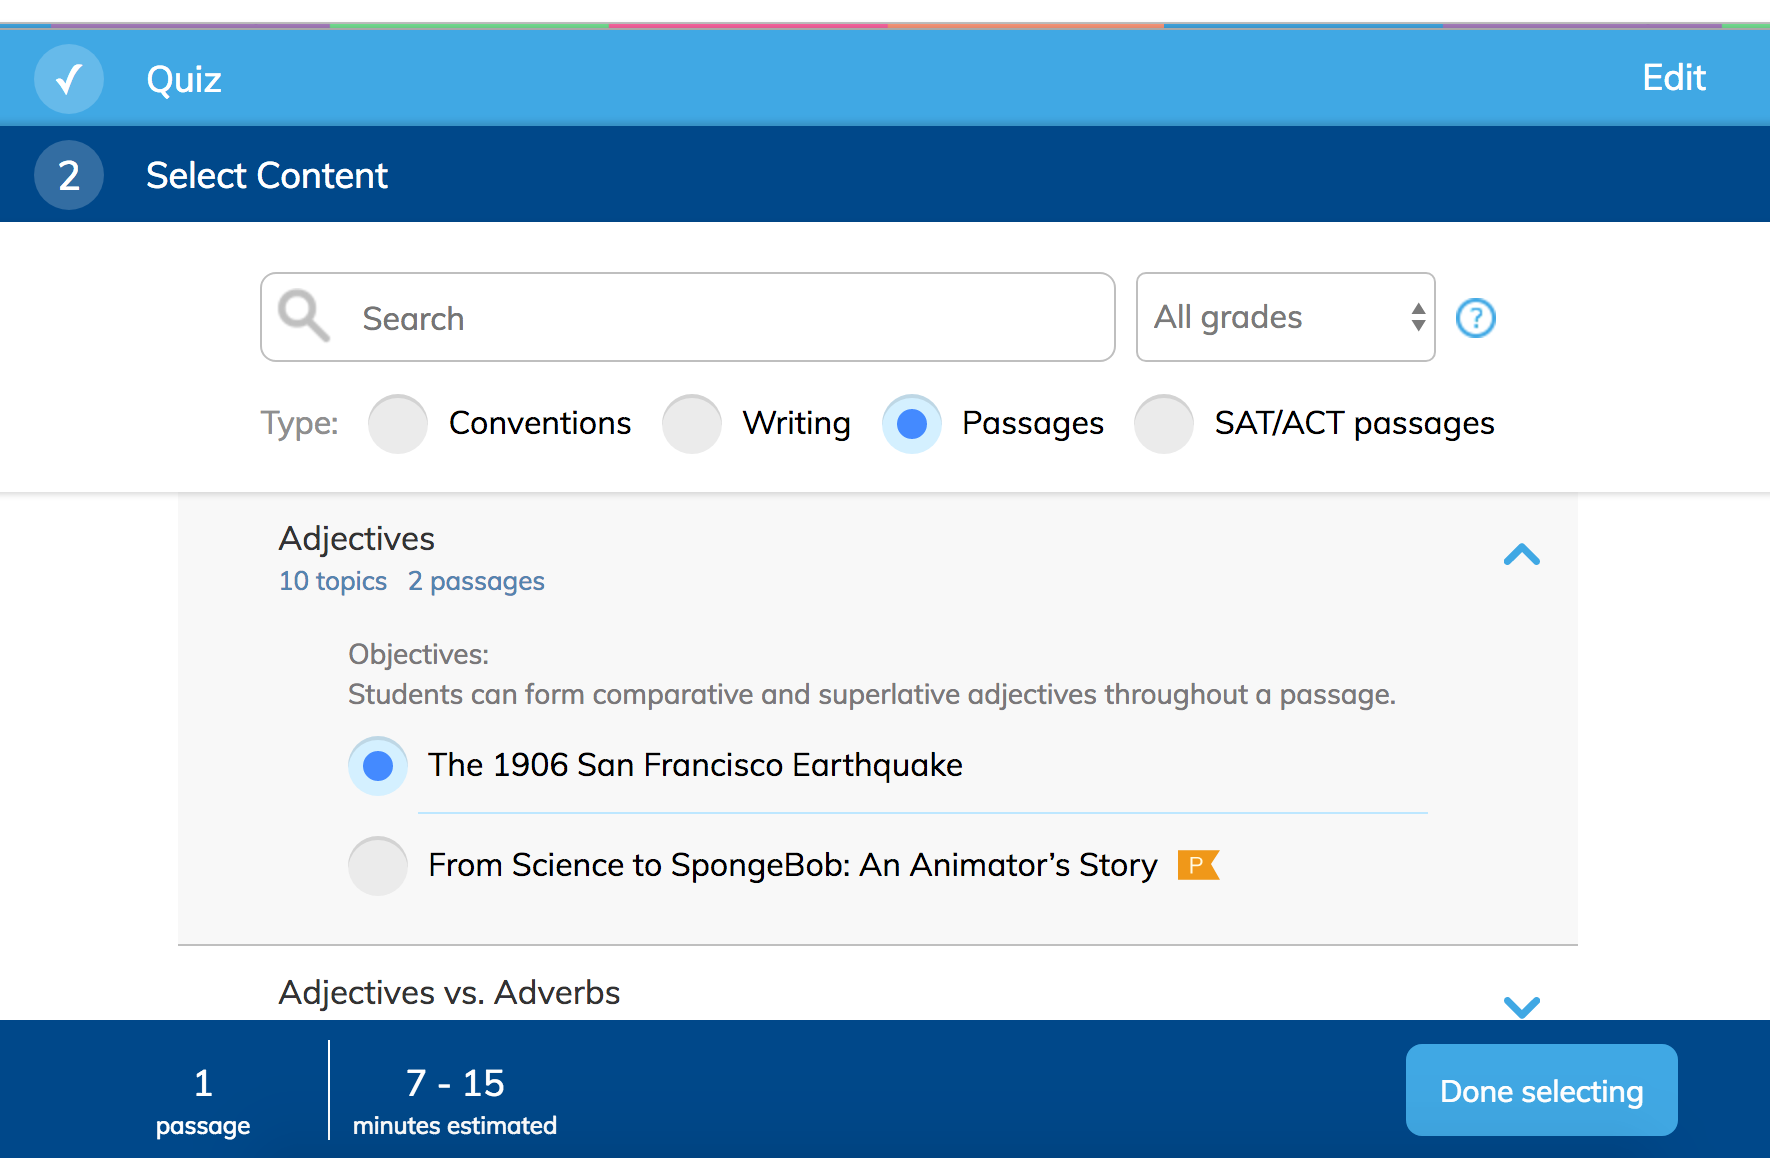The width and height of the screenshot is (1770, 1158).
Task: Select From Science to SpongeBob passage
Action: [x=378, y=865]
